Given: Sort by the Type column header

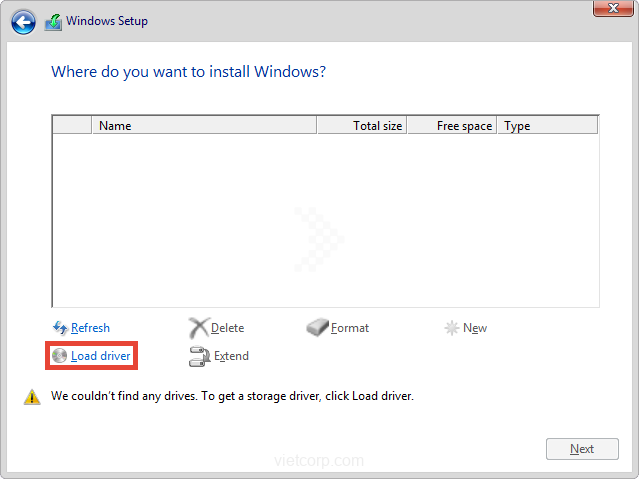Looking at the screenshot, I should pos(546,126).
